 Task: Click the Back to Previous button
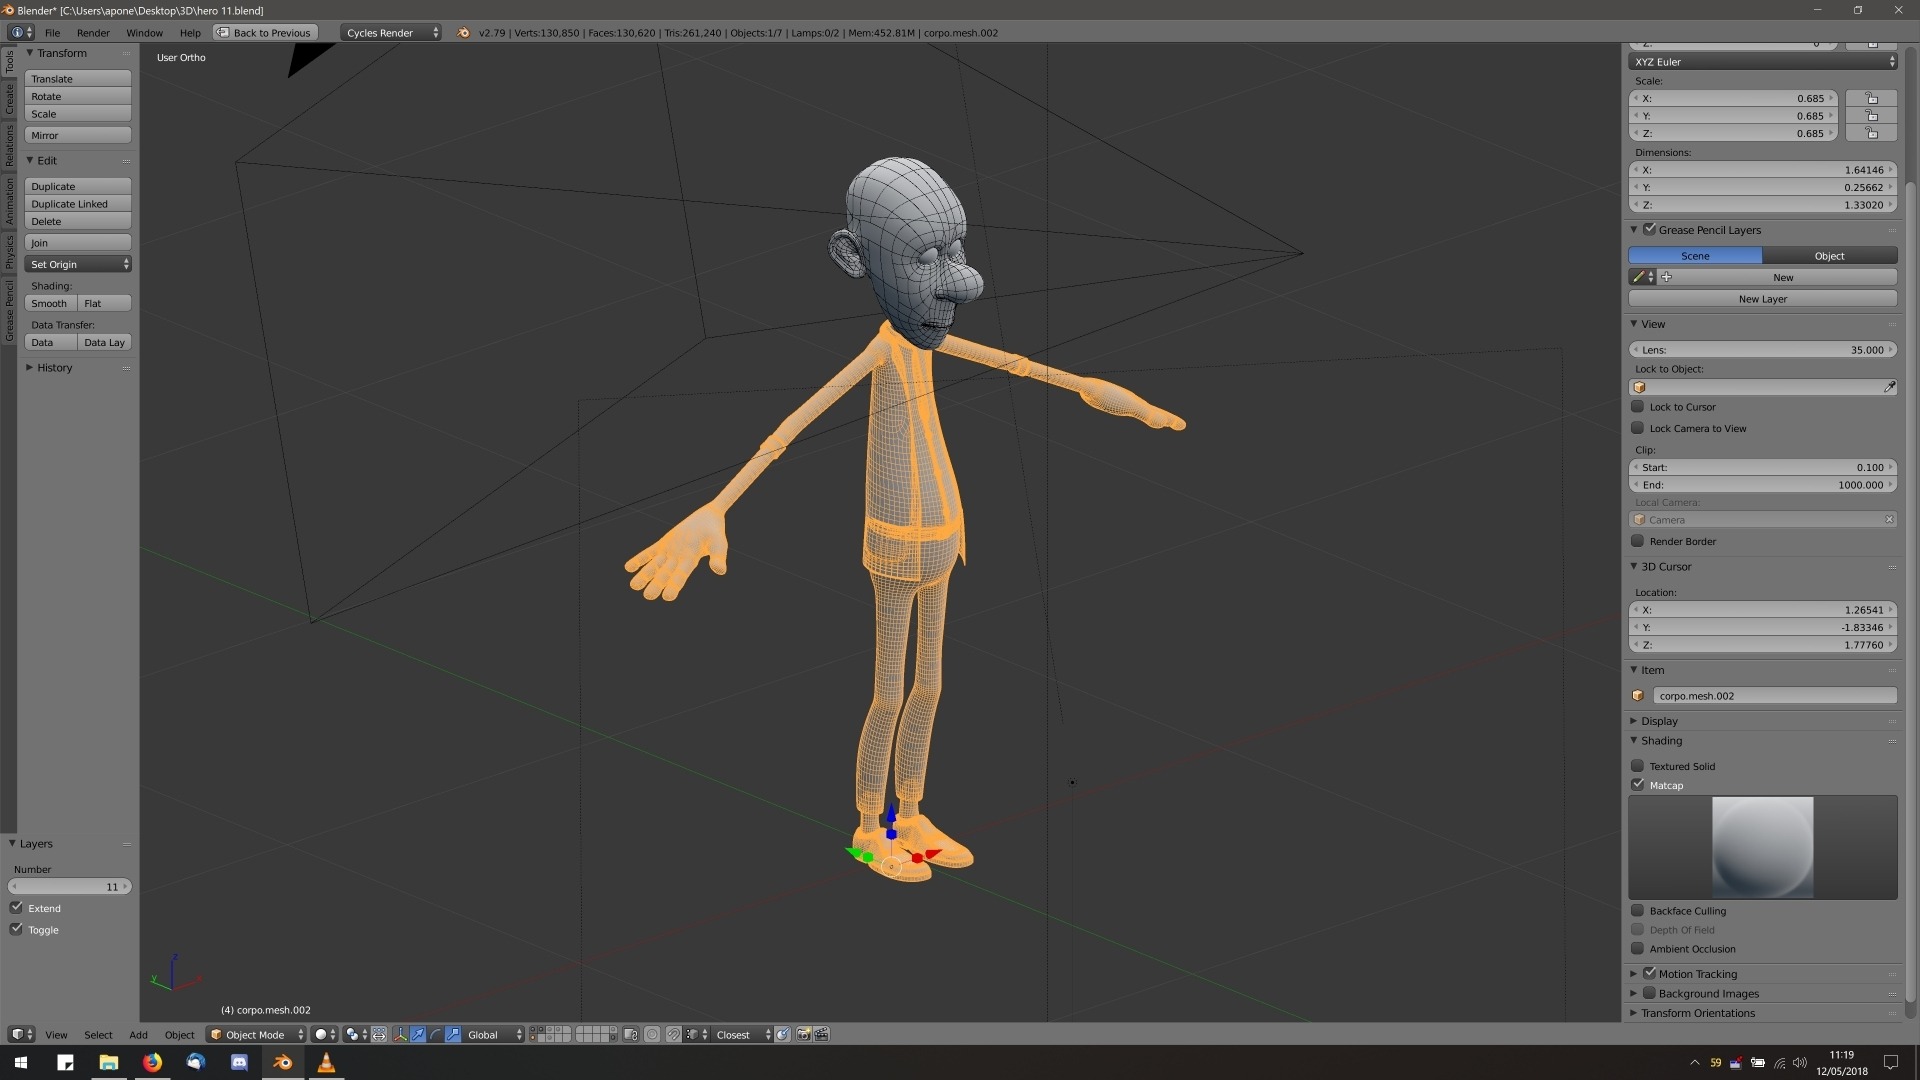(265, 33)
